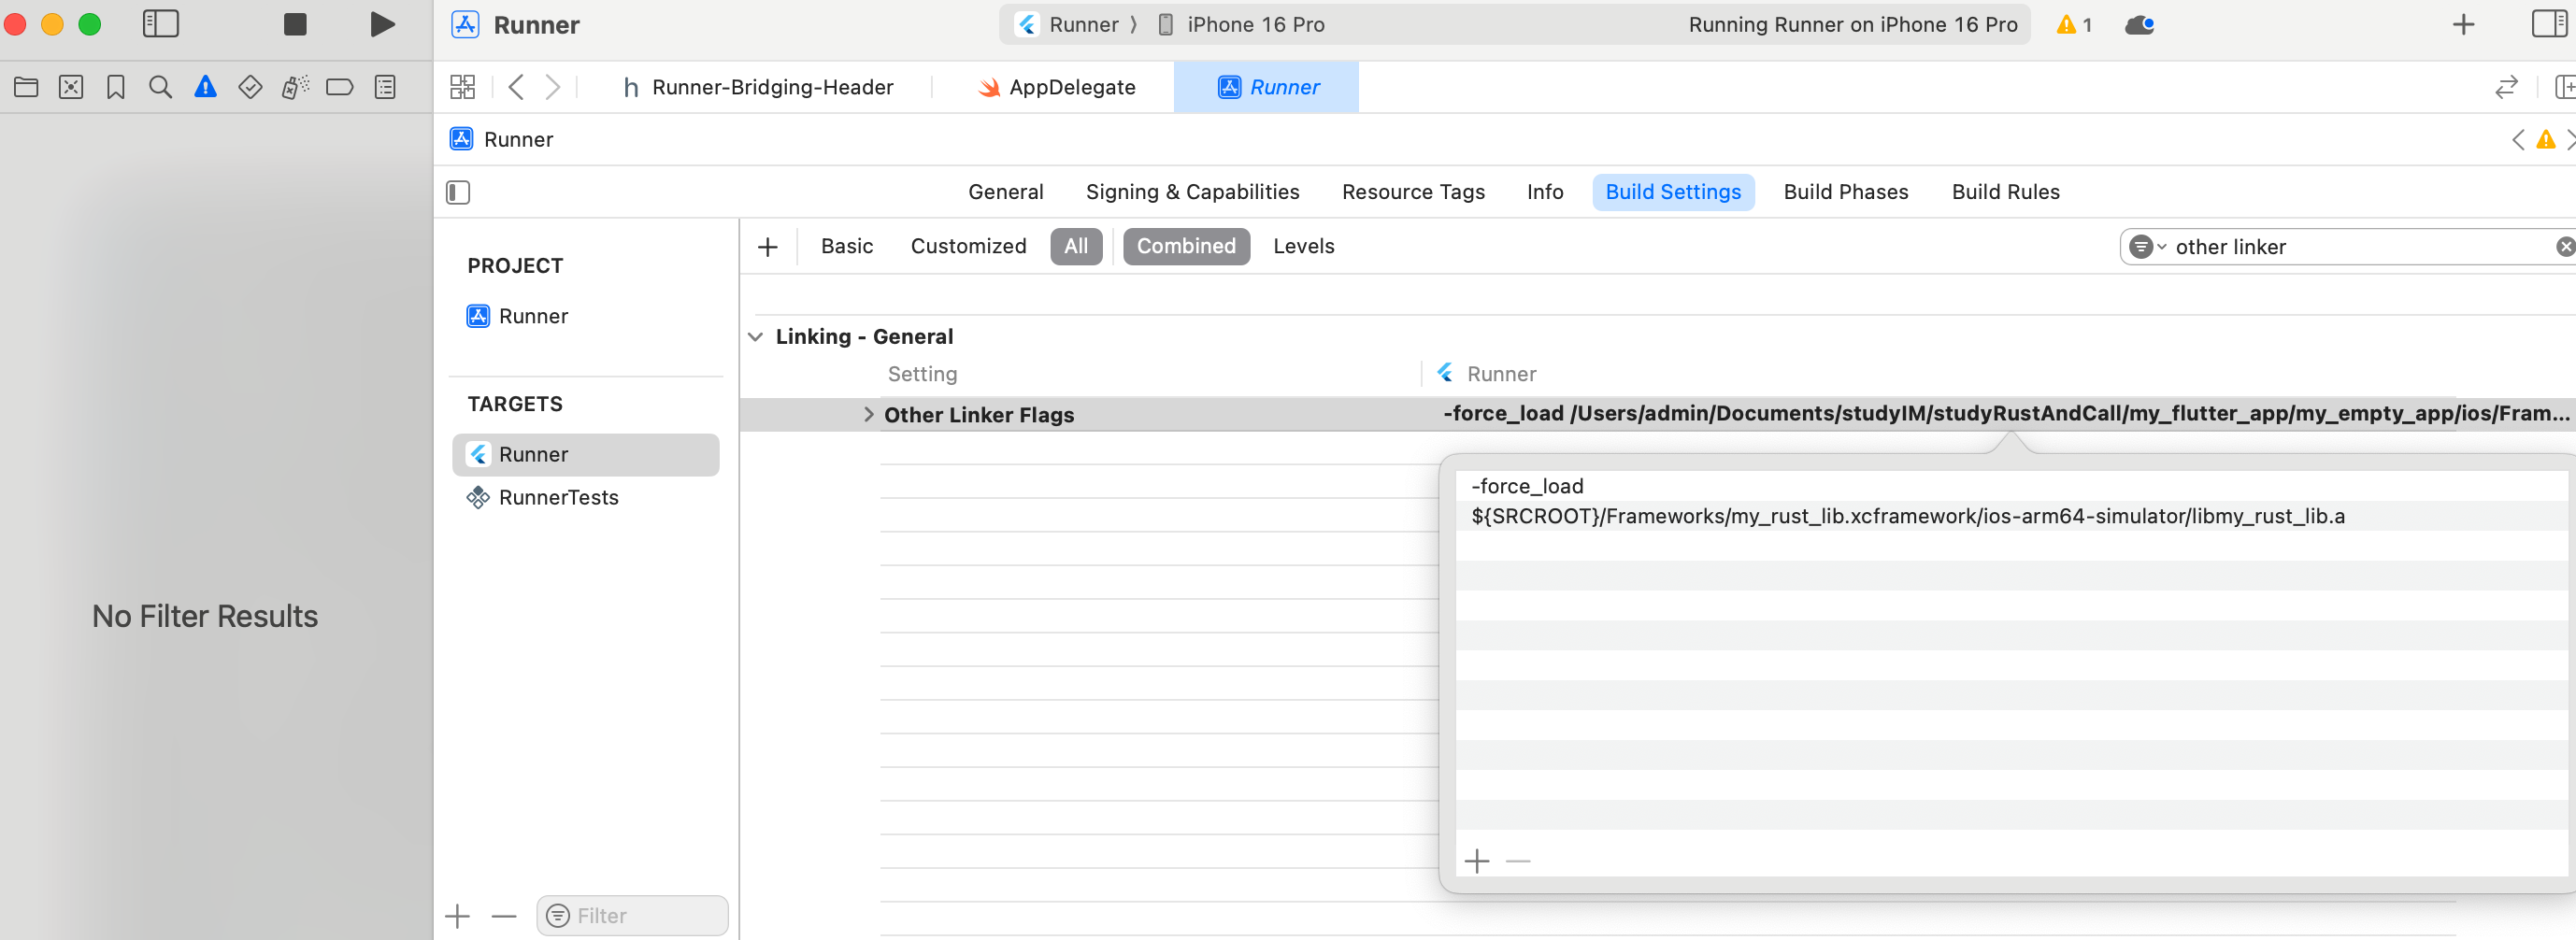Collapse the Linking - General section
The height and width of the screenshot is (940, 2576).
coord(755,337)
